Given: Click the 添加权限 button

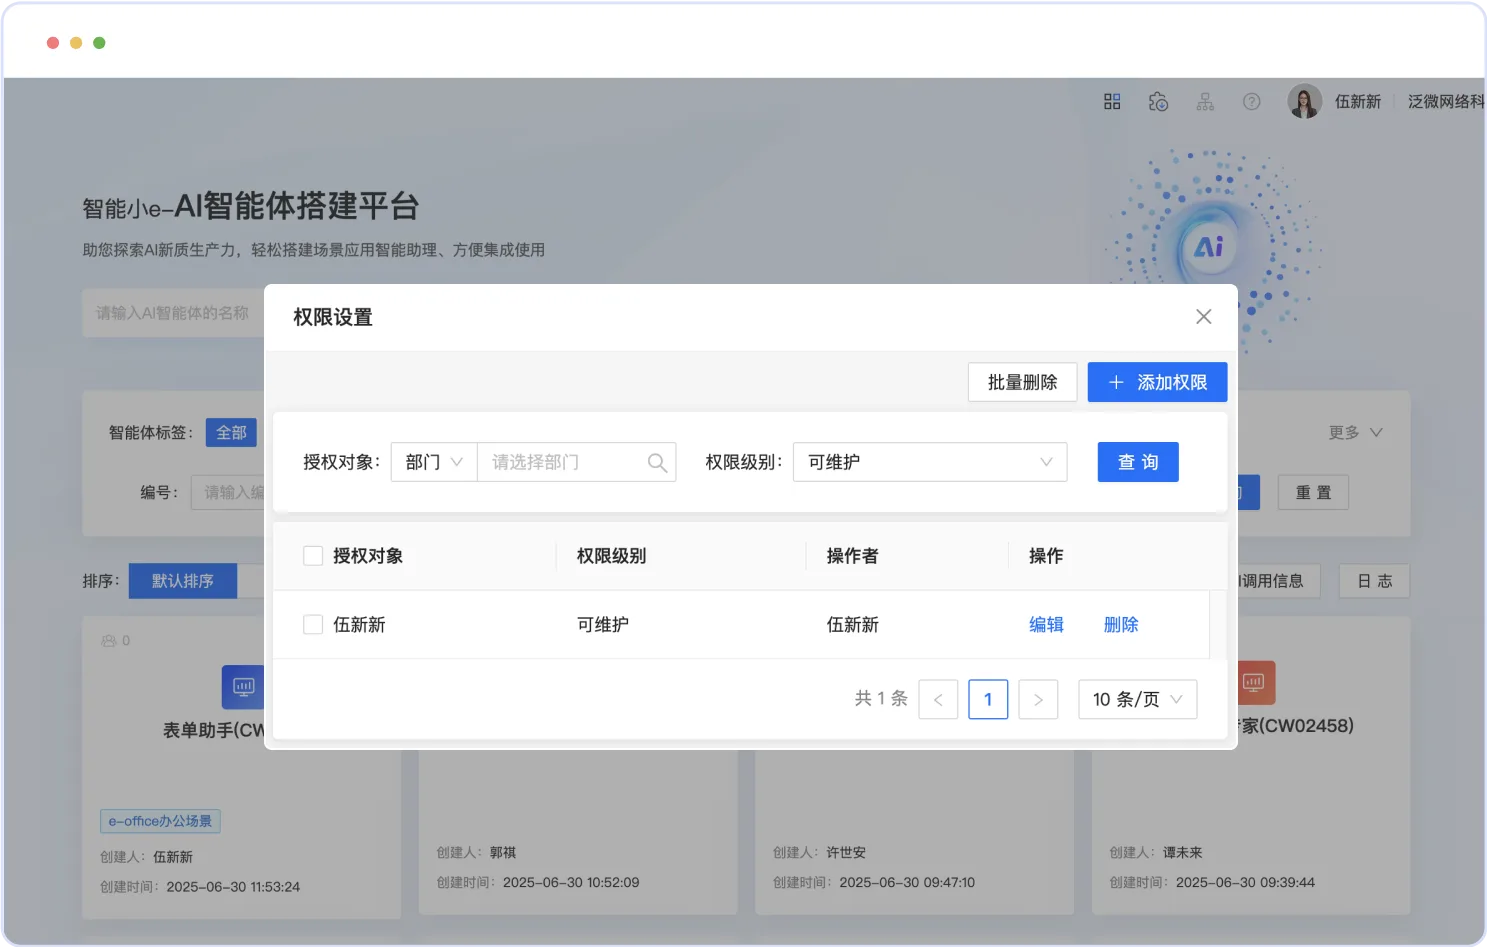Looking at the screenshot, I should [1157, 382].
